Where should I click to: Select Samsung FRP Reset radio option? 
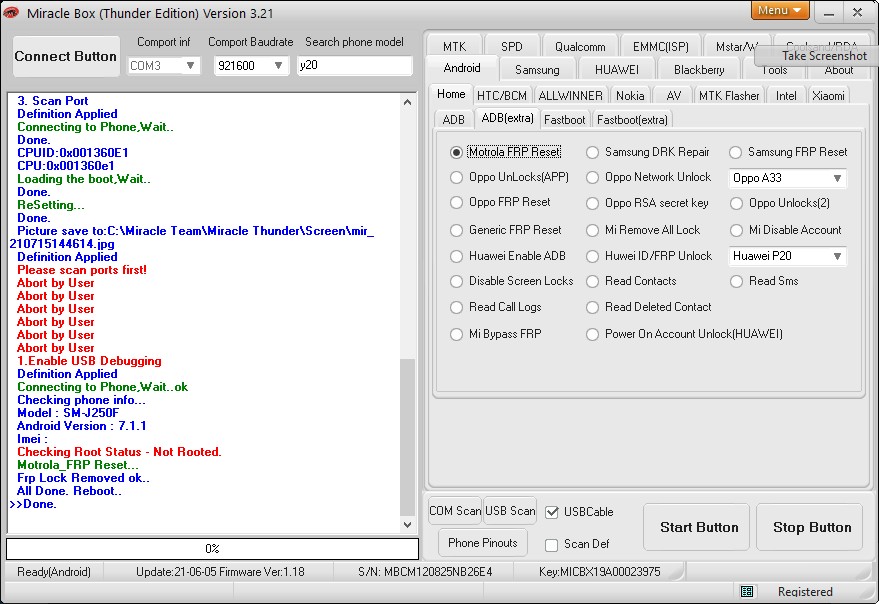click(x=736, y=153)
